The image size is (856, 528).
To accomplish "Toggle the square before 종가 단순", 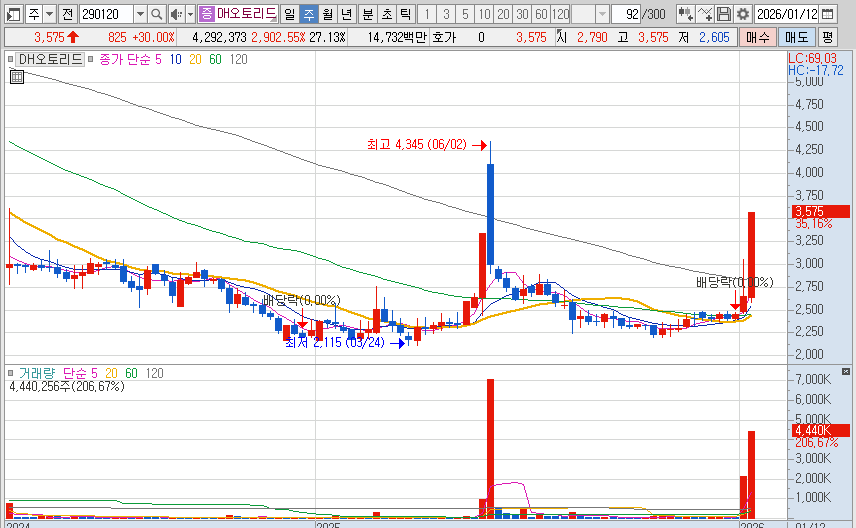I will coord(91,59).
